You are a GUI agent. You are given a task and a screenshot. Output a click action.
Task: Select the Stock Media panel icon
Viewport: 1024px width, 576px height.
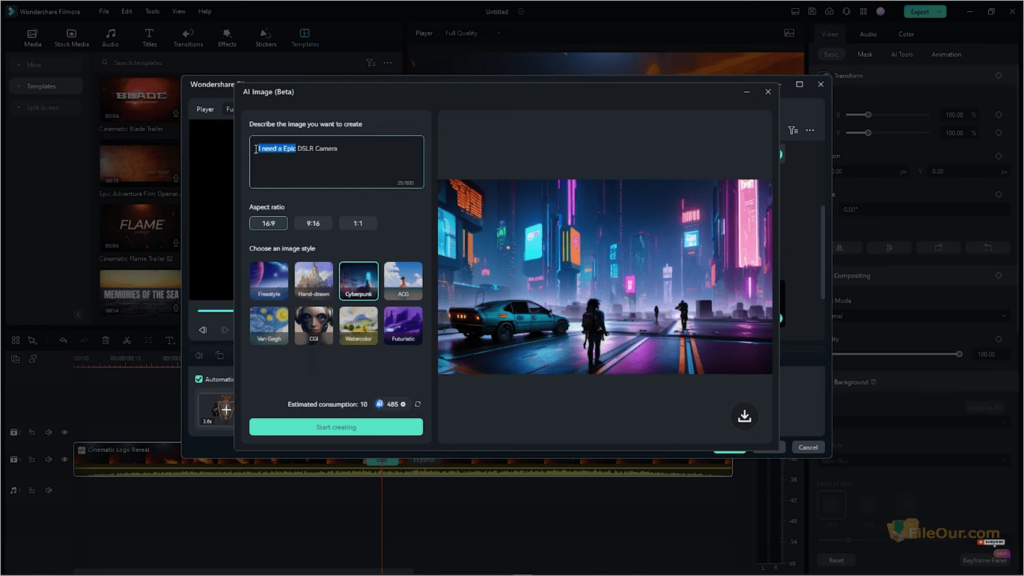71,36
